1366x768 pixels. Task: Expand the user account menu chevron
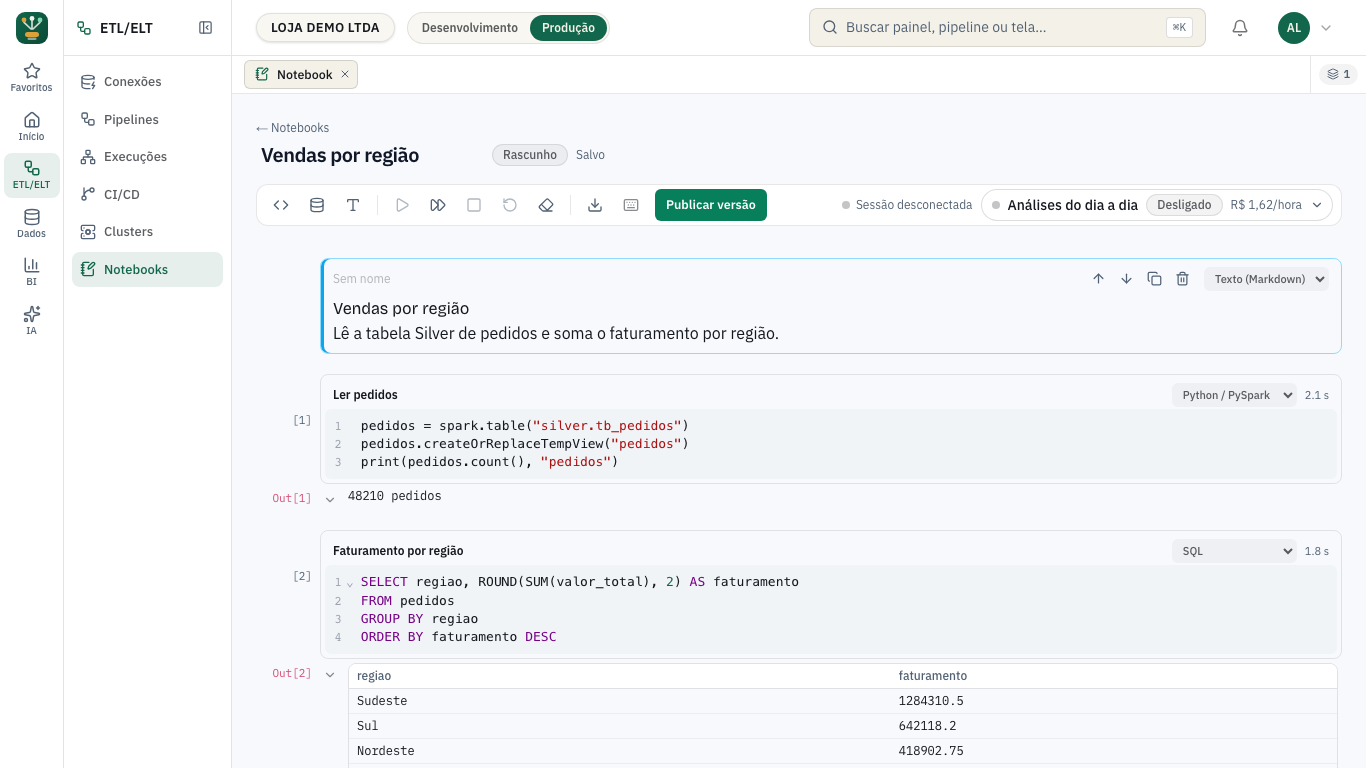point(1326,28)
